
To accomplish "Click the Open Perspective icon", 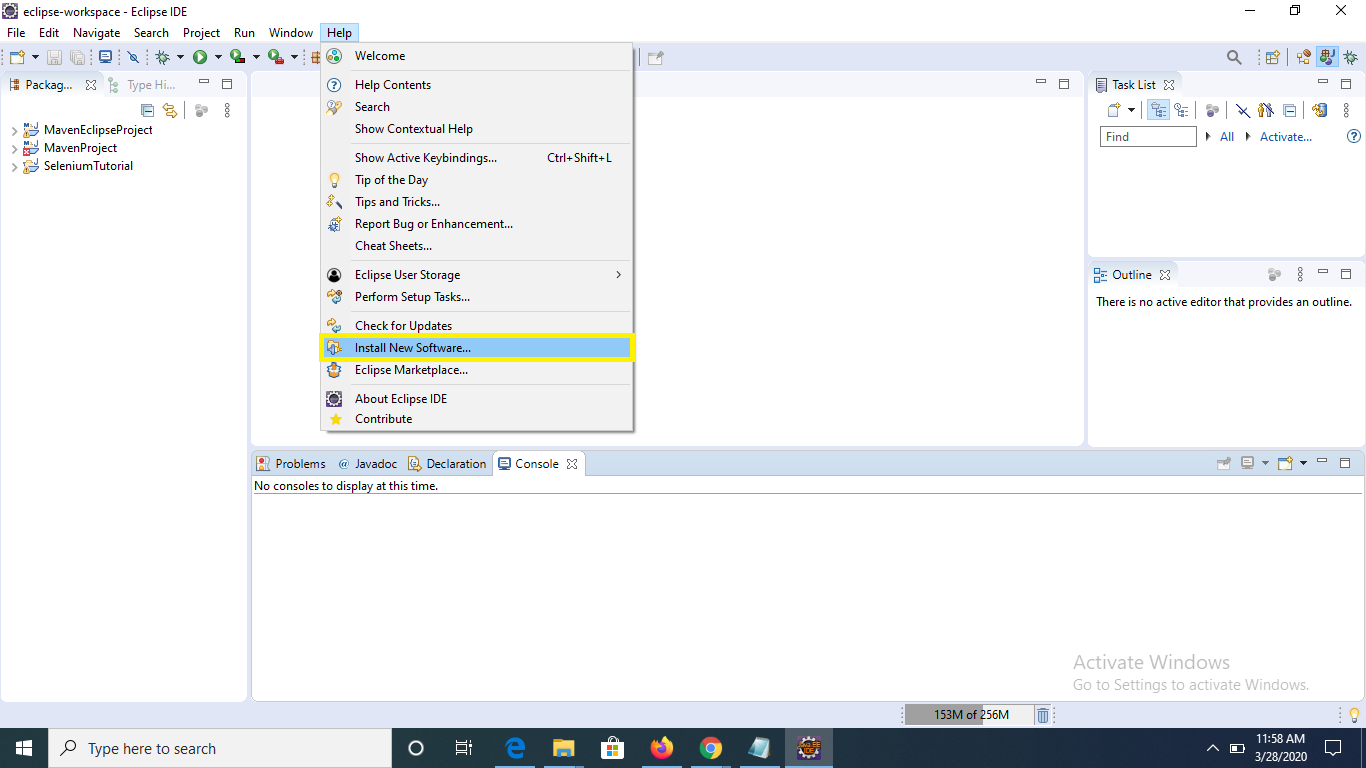I will pyautogui.click(x=1272, y=58).
